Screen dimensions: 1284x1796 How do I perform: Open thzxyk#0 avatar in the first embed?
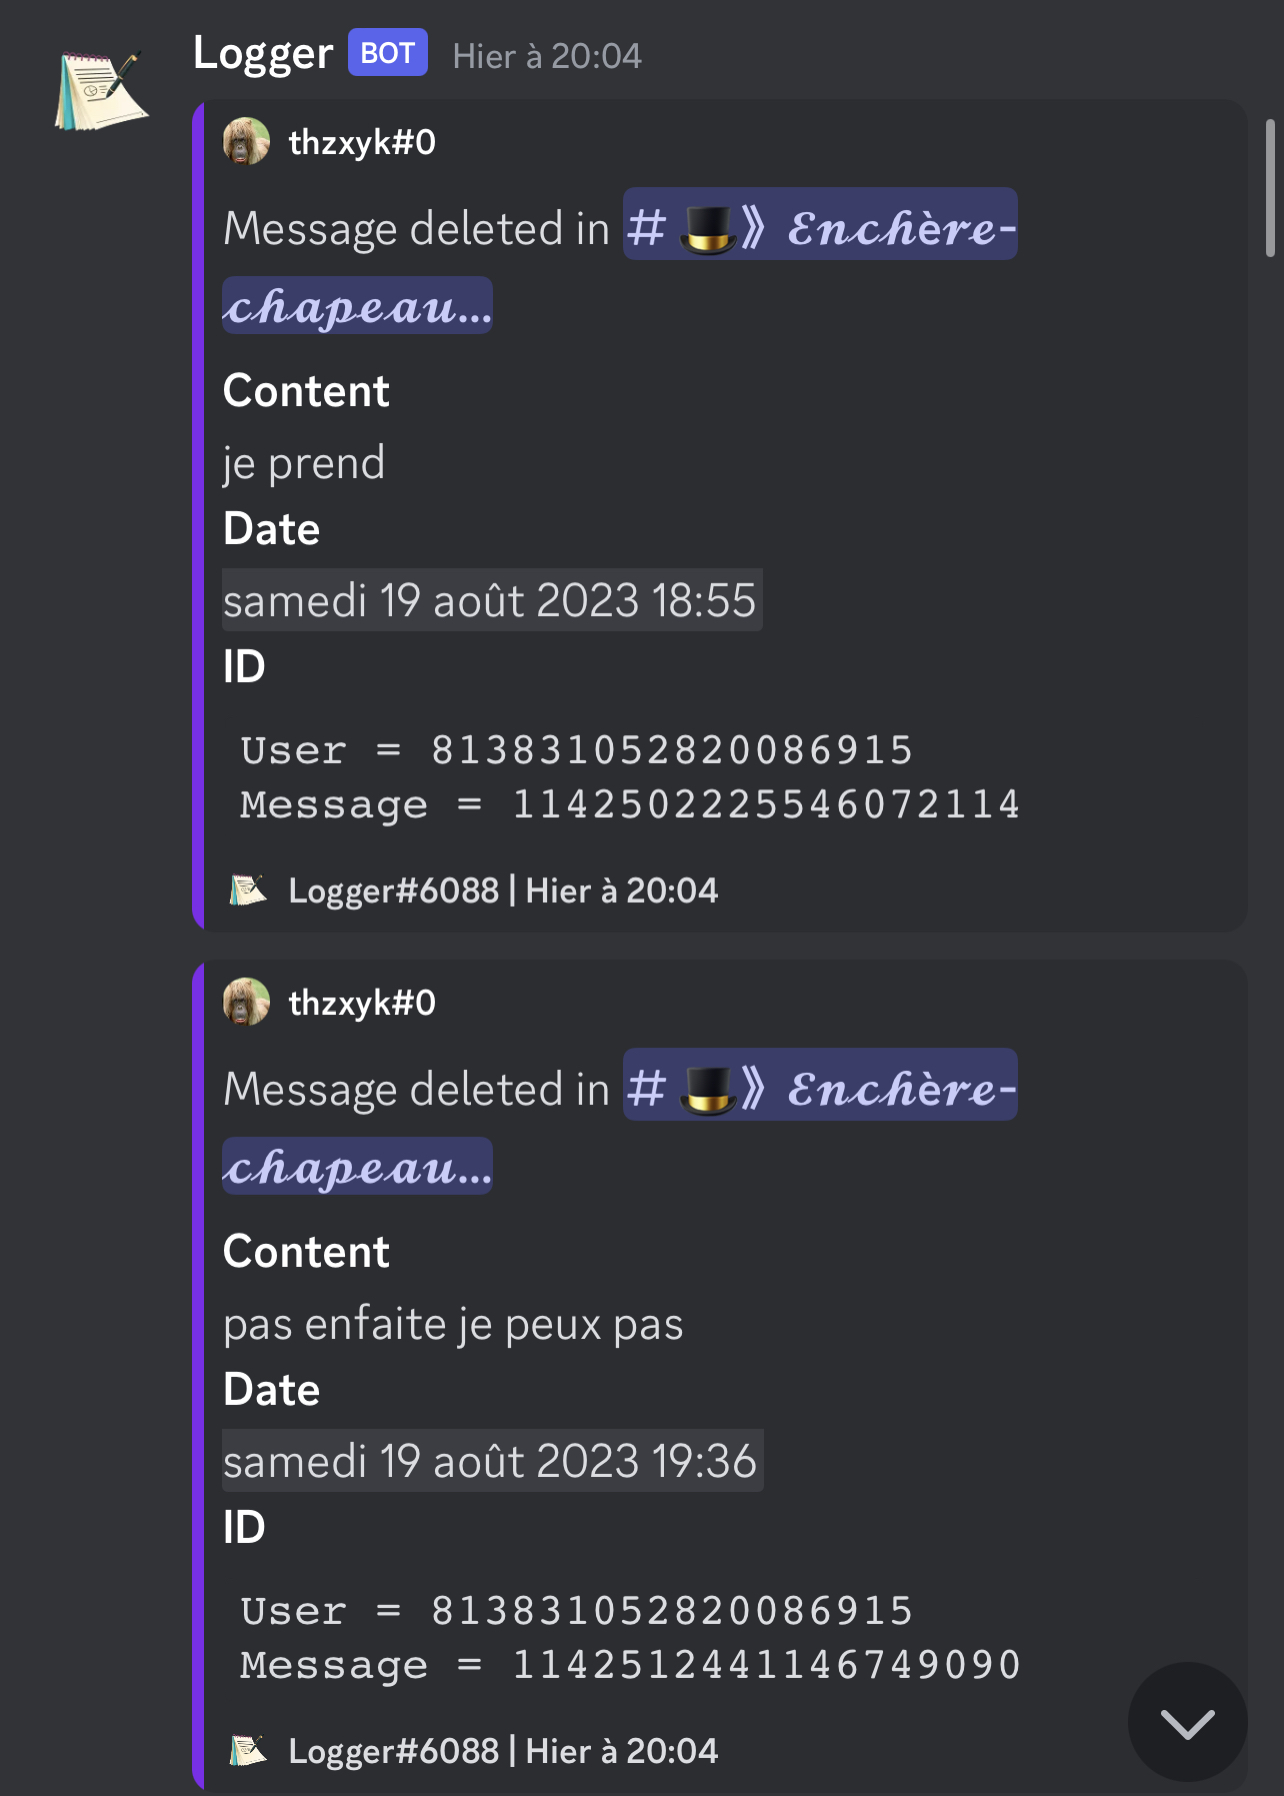tap(246, 142)
